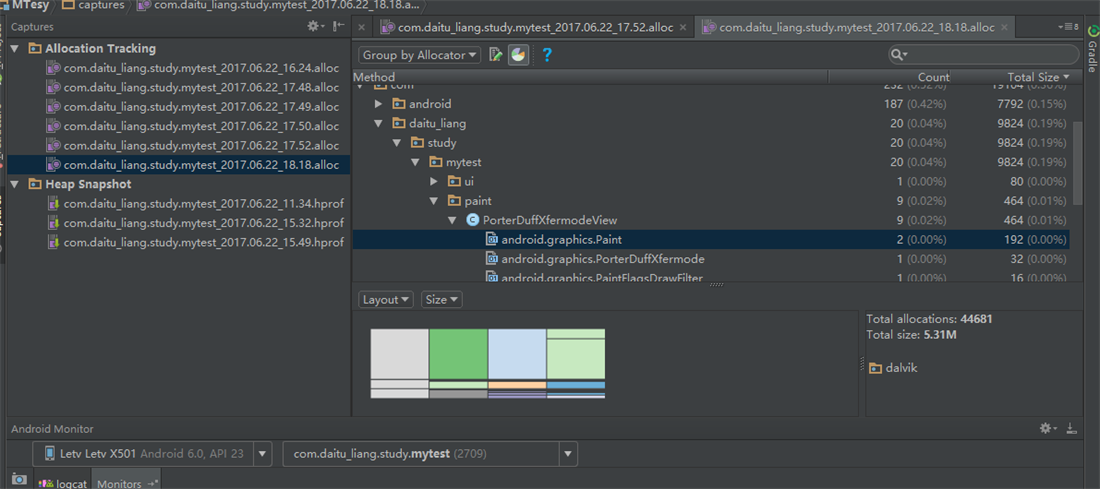Screen dimensions: 1100x489
Task: Collapse the PorterDuffXfermodeView class node
Action: point(452,220)
